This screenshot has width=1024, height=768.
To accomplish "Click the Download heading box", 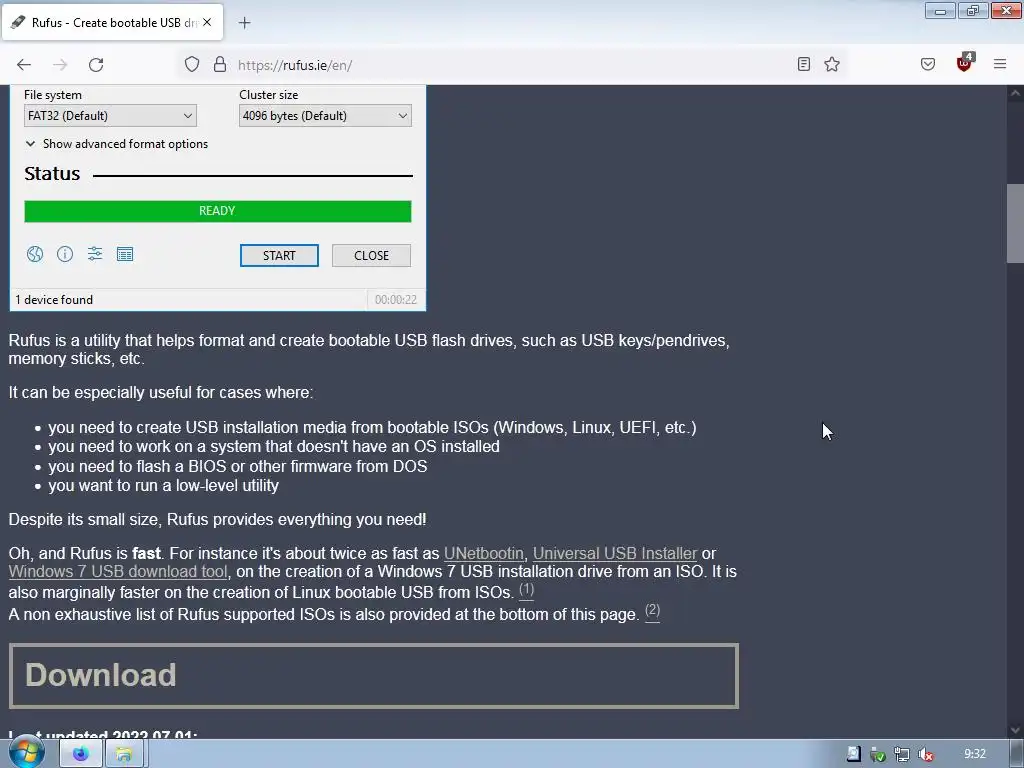I will coord(374,676).
